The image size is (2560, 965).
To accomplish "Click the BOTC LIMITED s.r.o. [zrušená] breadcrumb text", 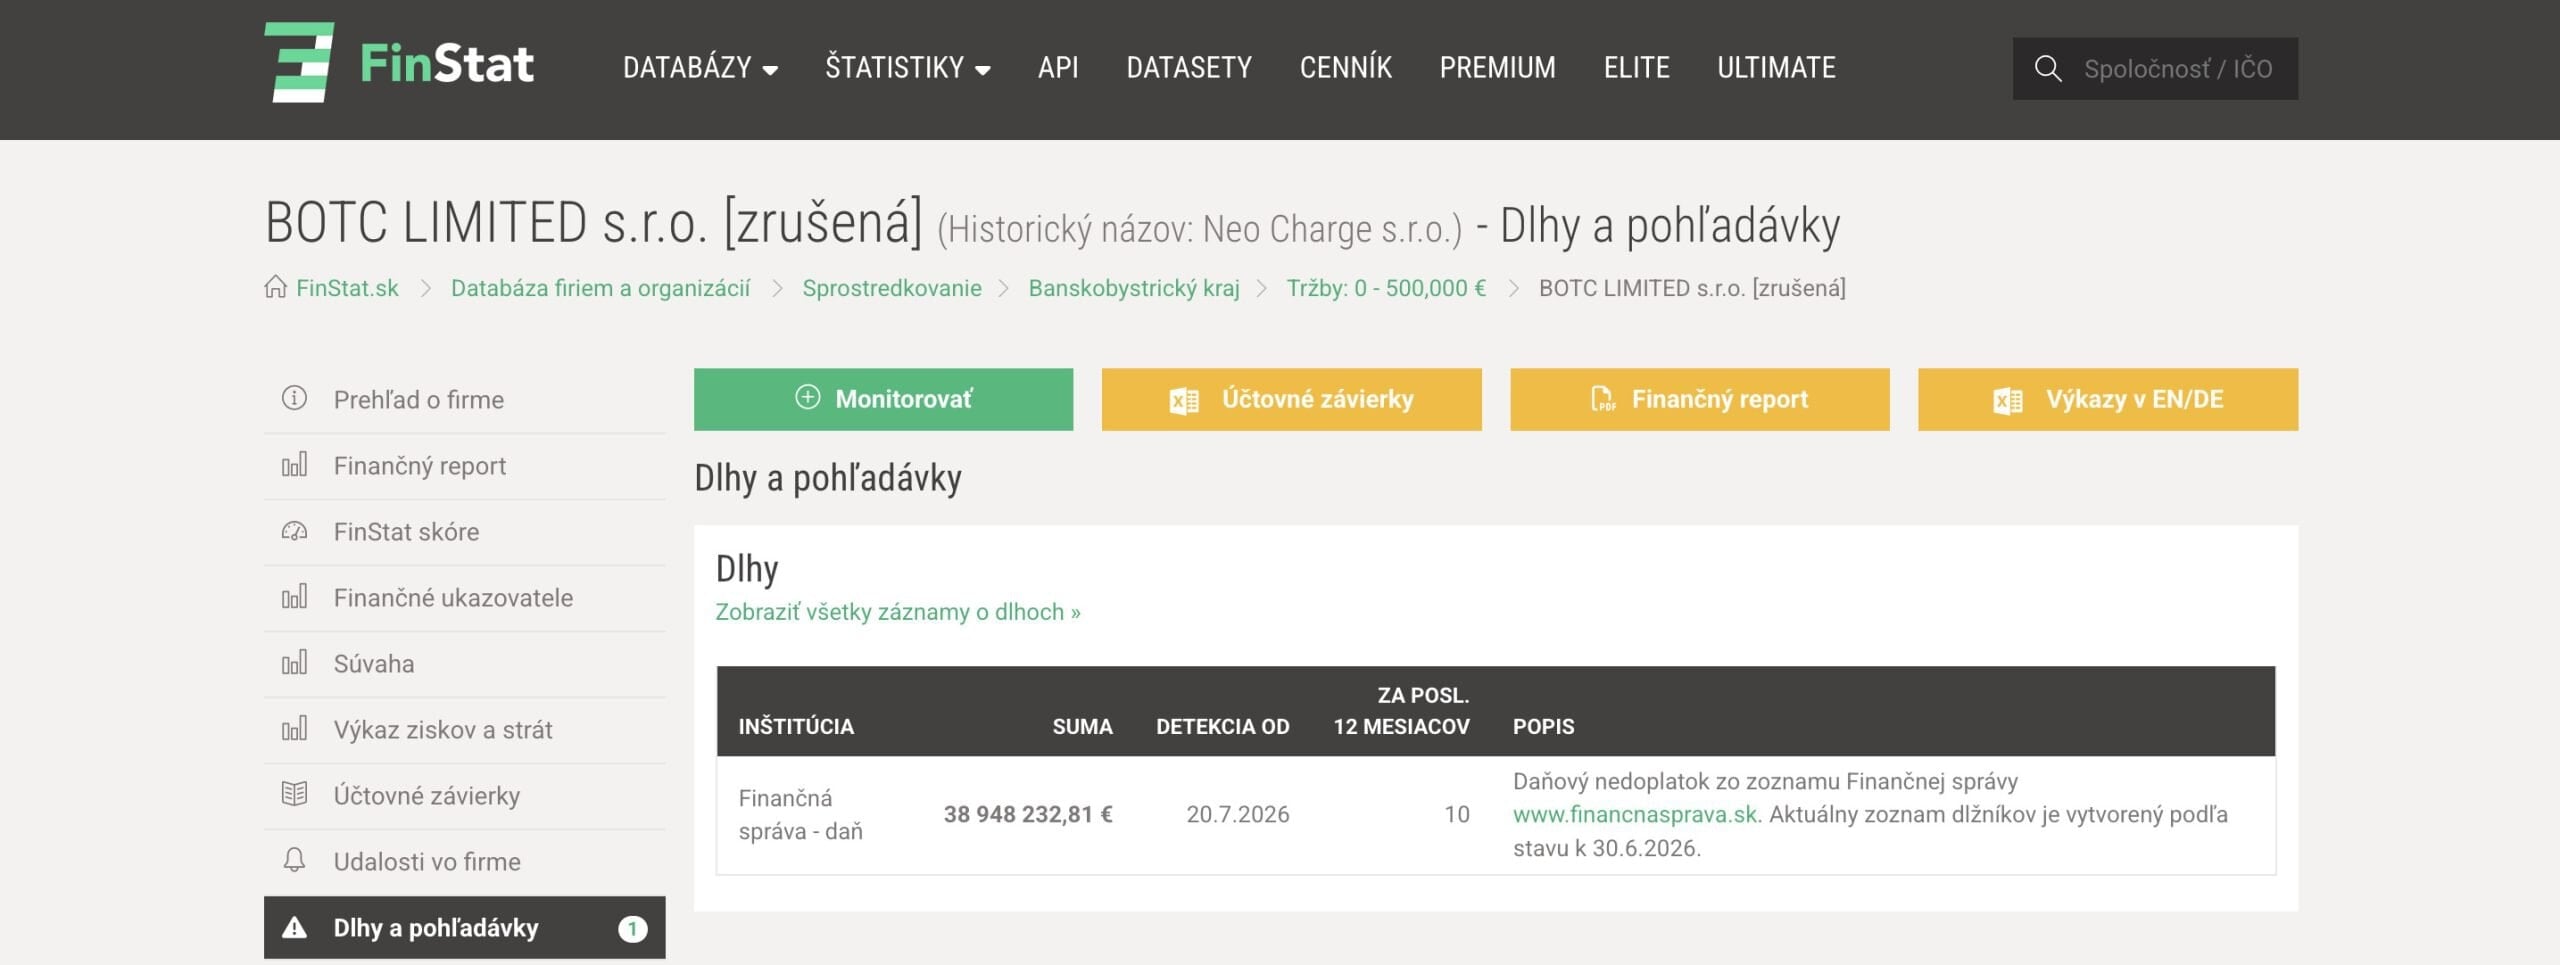I will [1692, 288].
